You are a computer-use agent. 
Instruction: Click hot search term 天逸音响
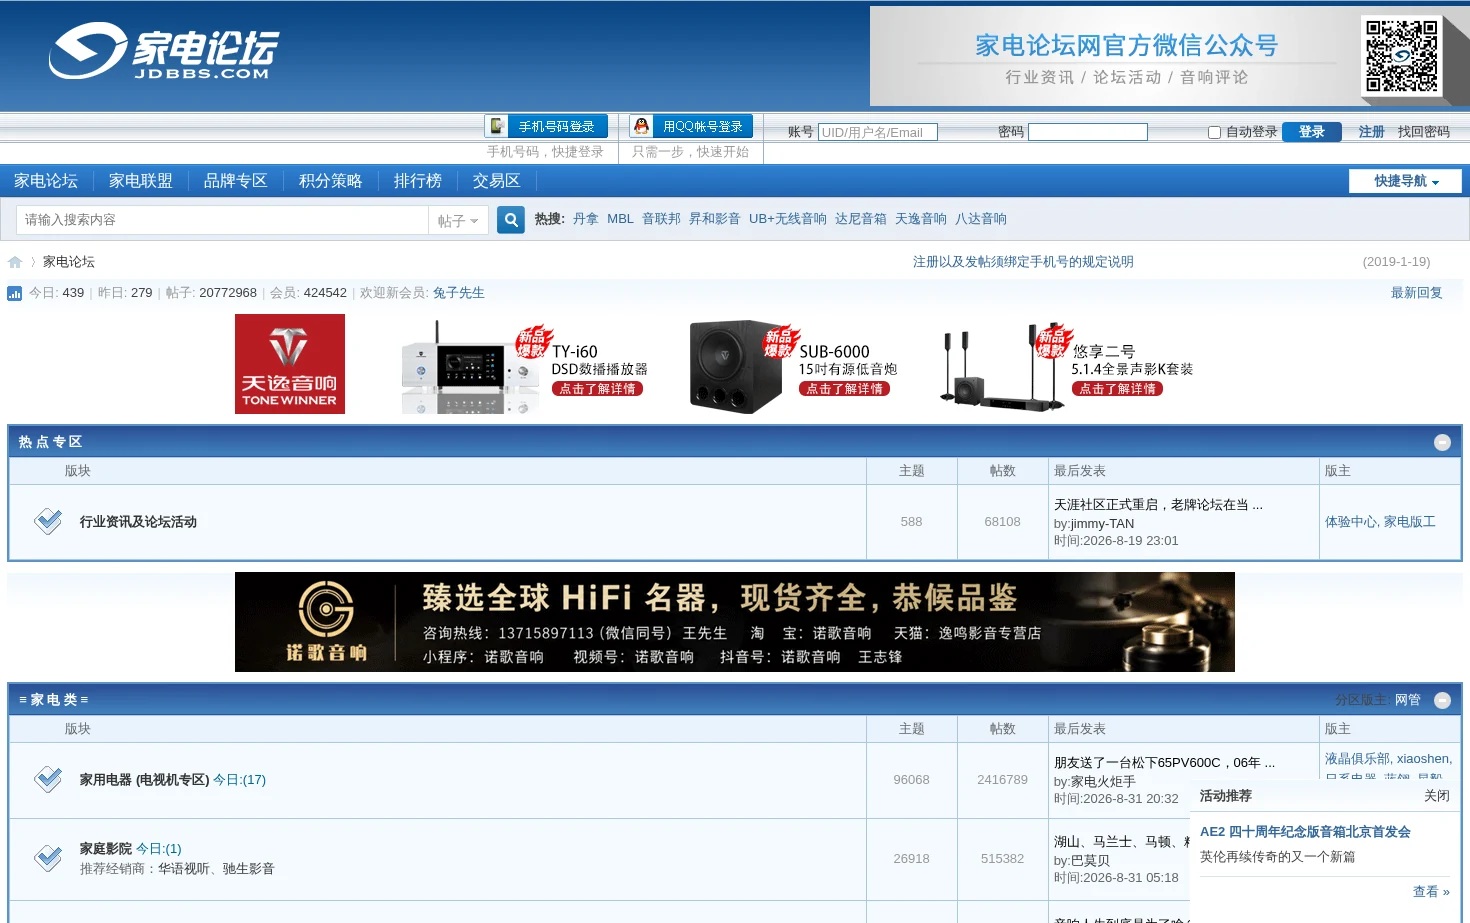[x=921, y=219]
